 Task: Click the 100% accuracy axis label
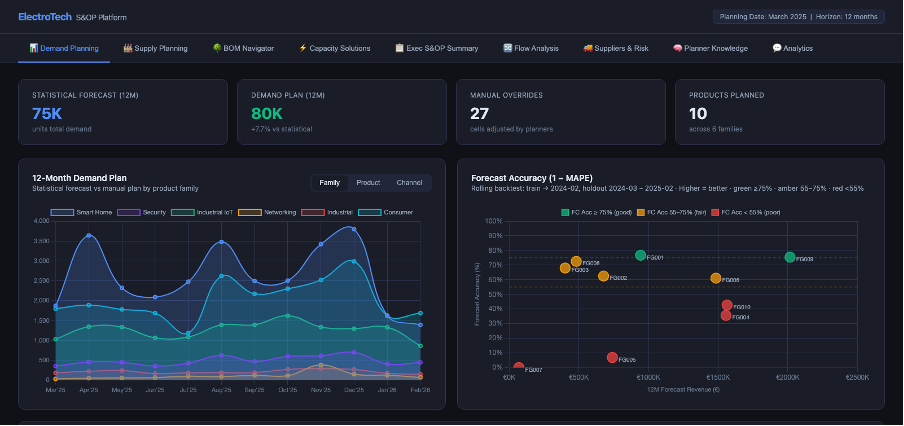point(495,221)
